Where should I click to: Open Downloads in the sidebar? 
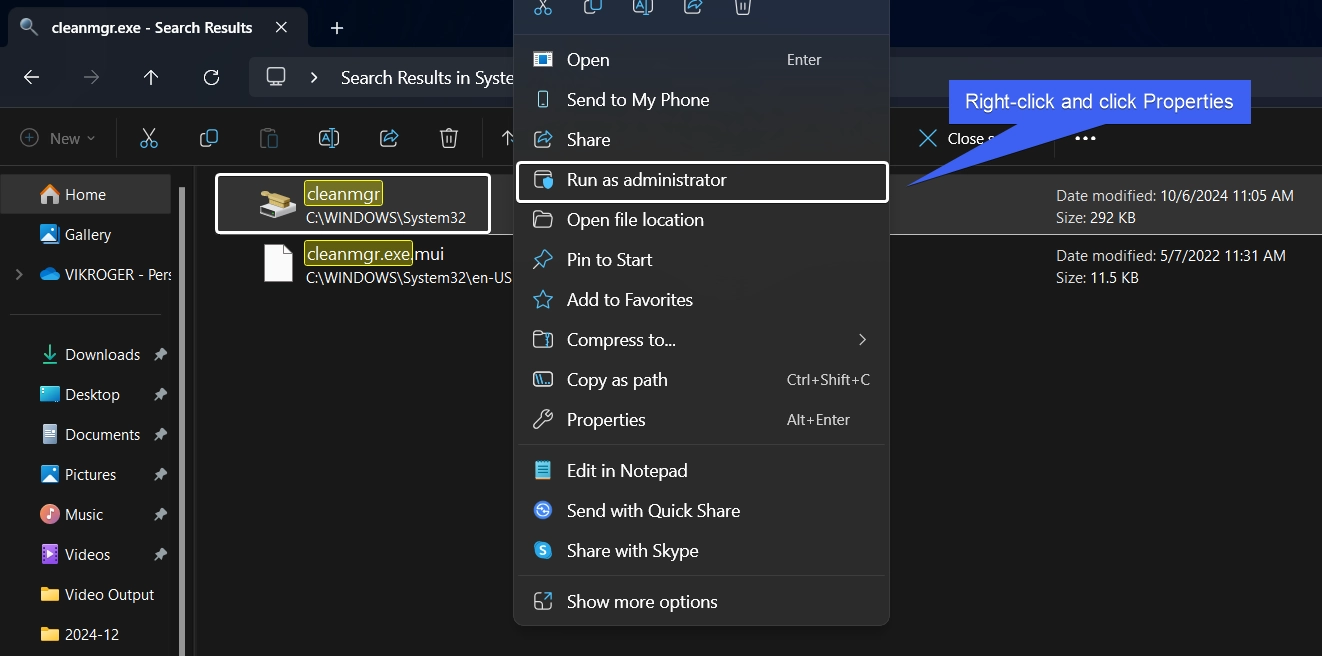(x=90, y=355)
